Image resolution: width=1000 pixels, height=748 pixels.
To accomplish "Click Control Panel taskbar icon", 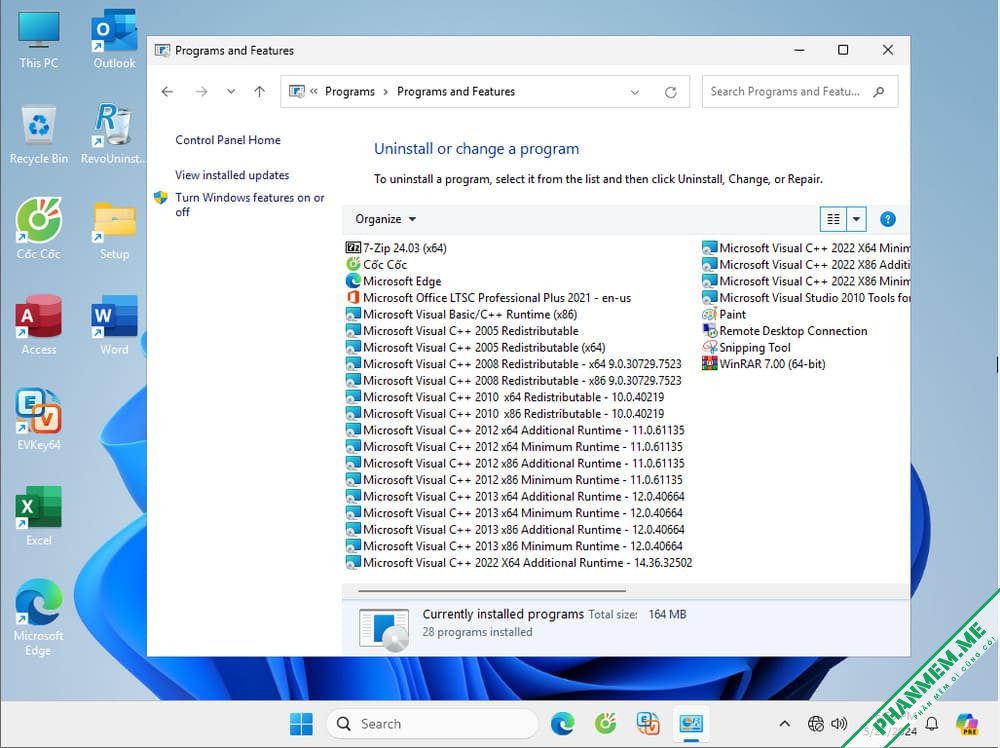I will click(x=691, y=724).
